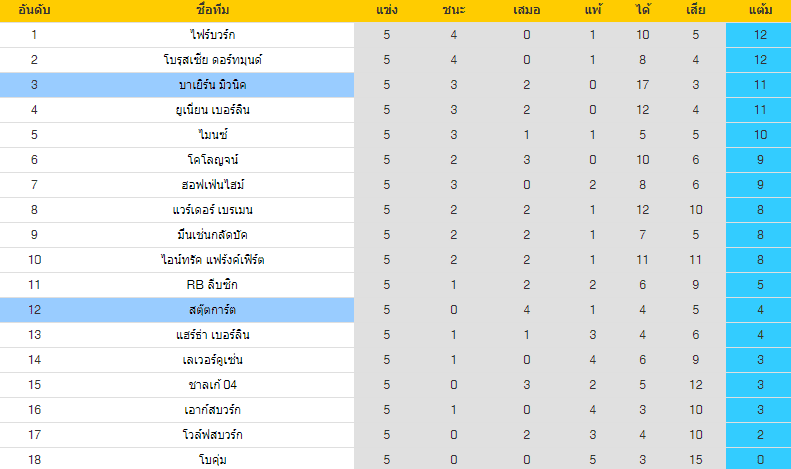Open last placed team โบคุ่ม
This screenshot has width=791, height=469.
coord(212,460)
